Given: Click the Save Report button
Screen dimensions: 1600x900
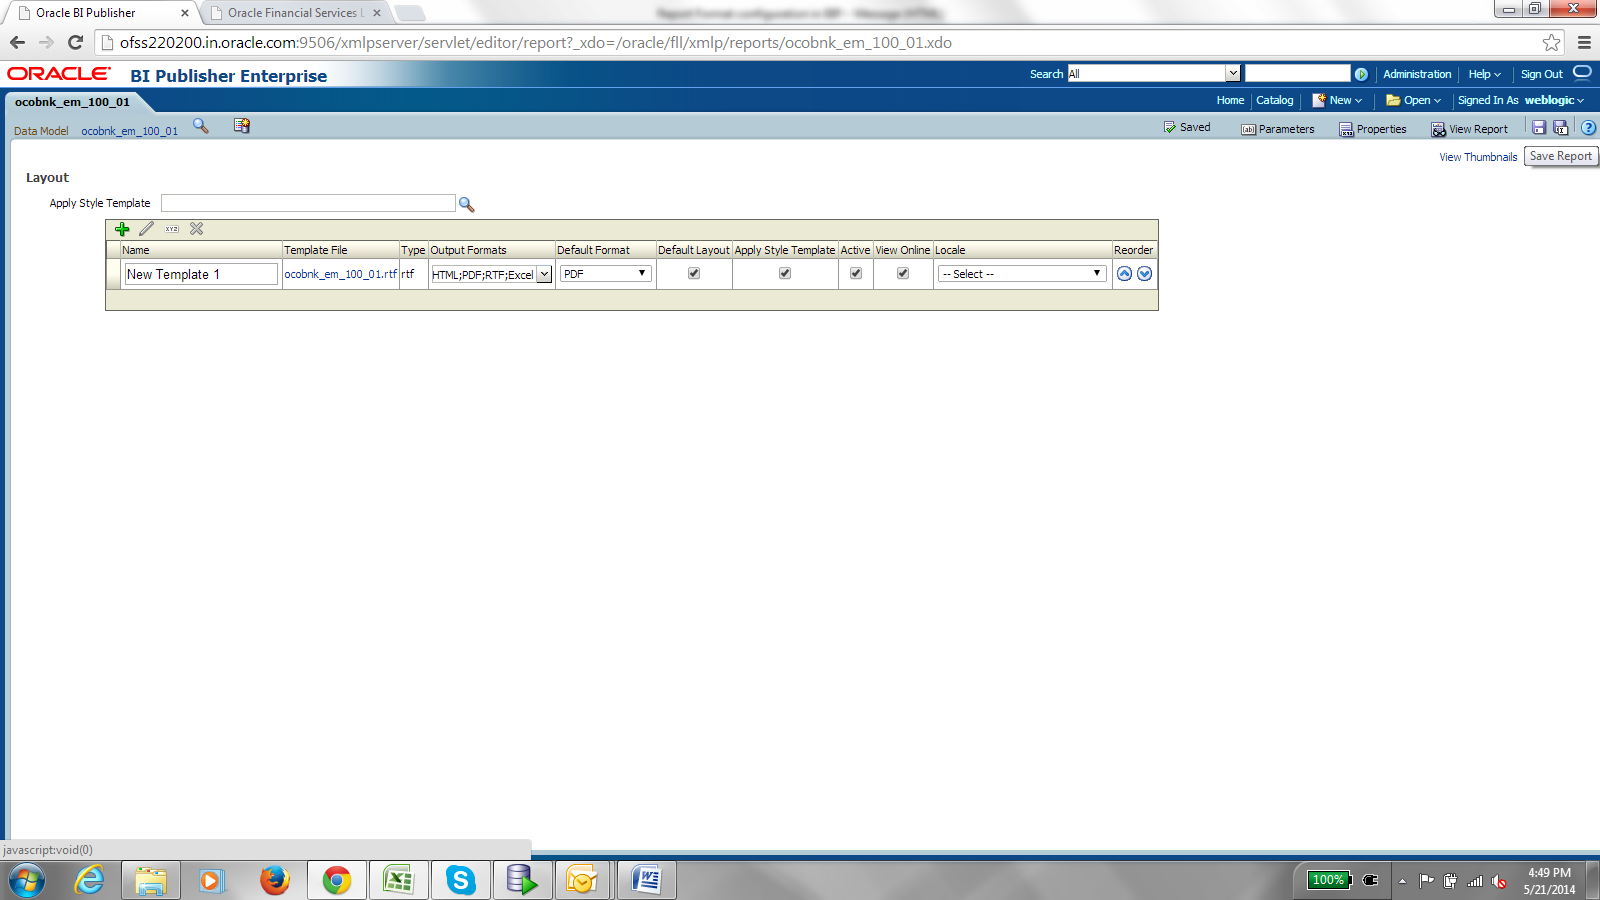Looking at the screenshot, I should [x=1560, y=157].
